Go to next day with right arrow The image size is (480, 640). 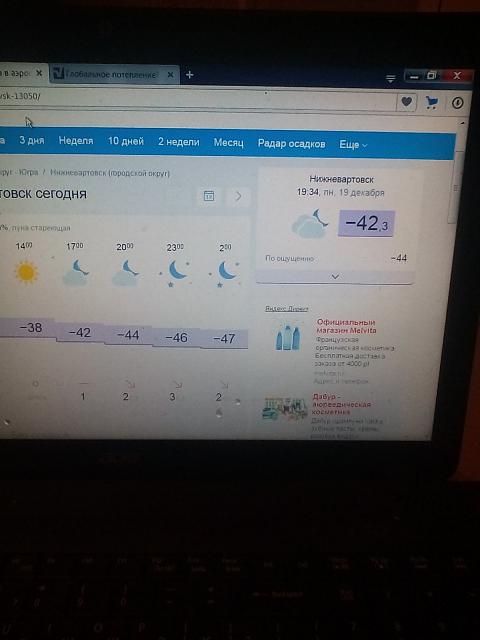(x=238, y=196)
